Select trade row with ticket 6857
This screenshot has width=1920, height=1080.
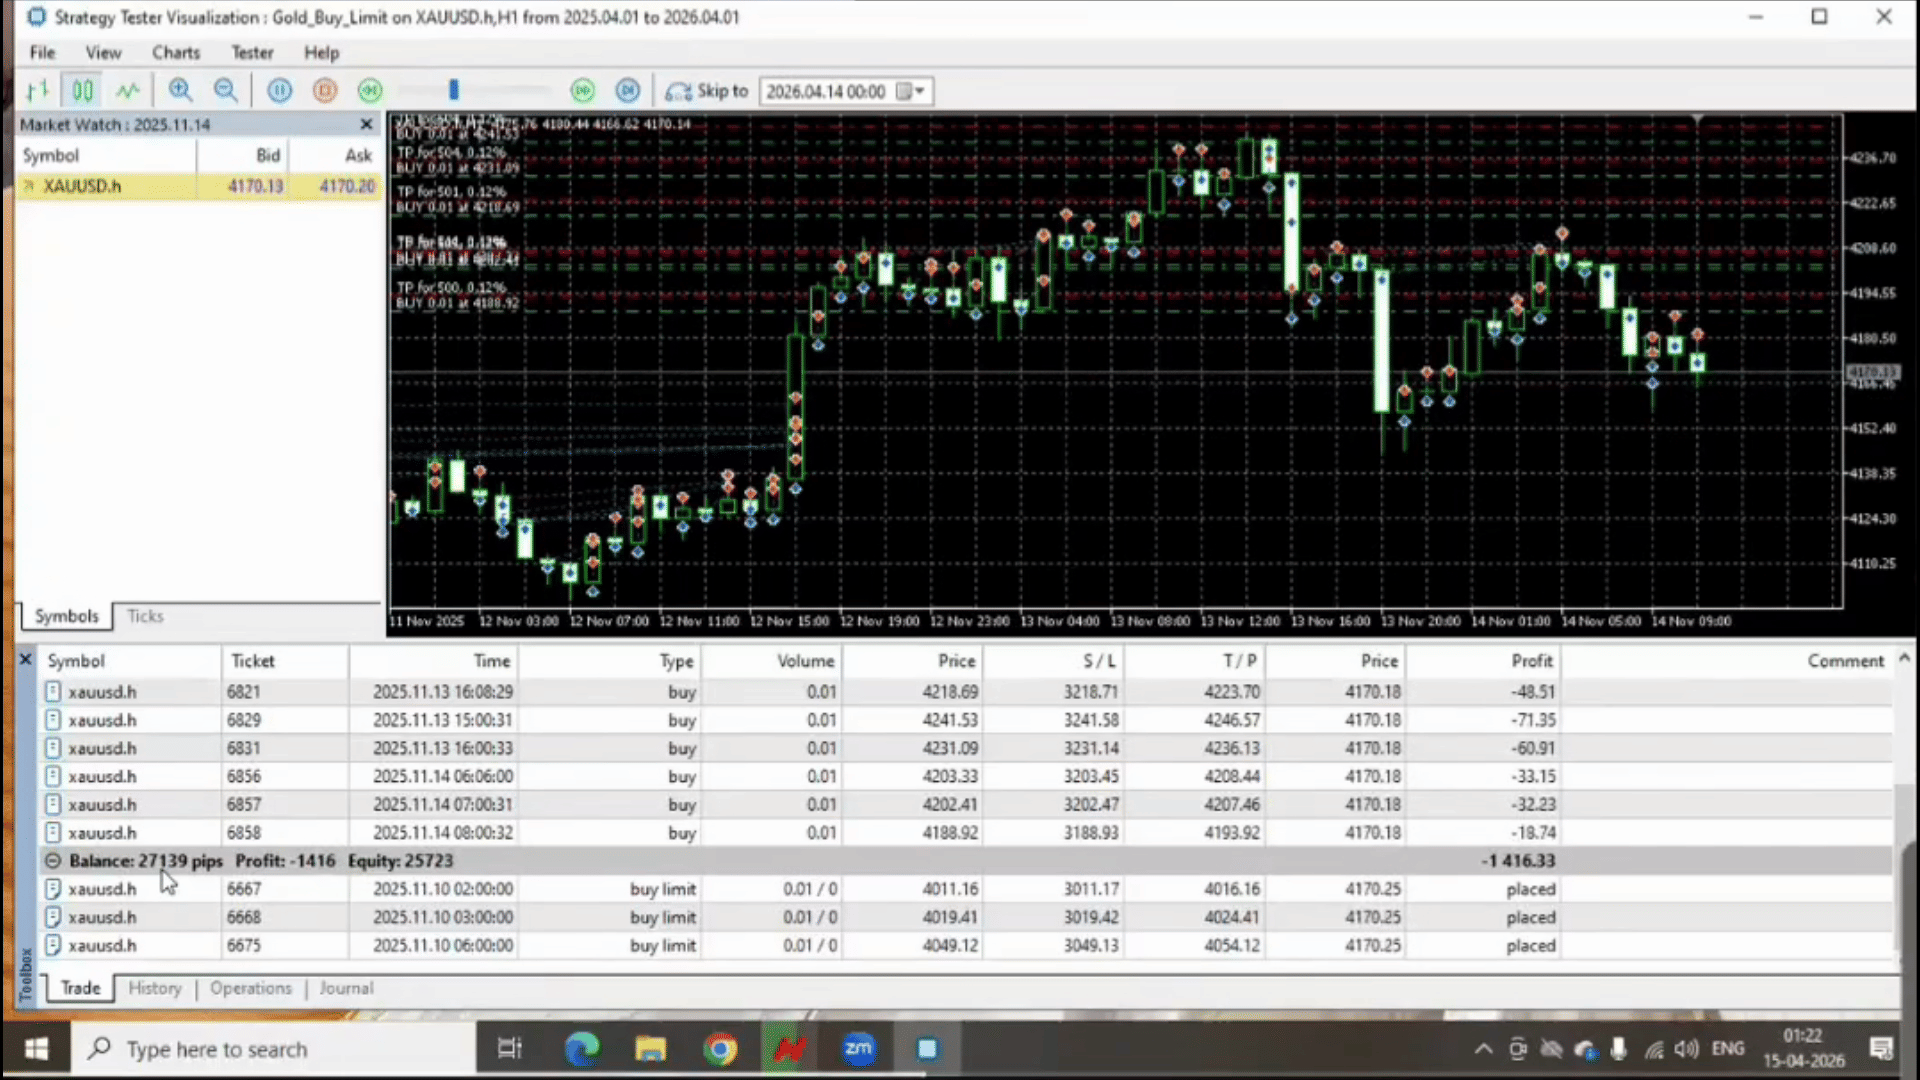pos(965,804)
